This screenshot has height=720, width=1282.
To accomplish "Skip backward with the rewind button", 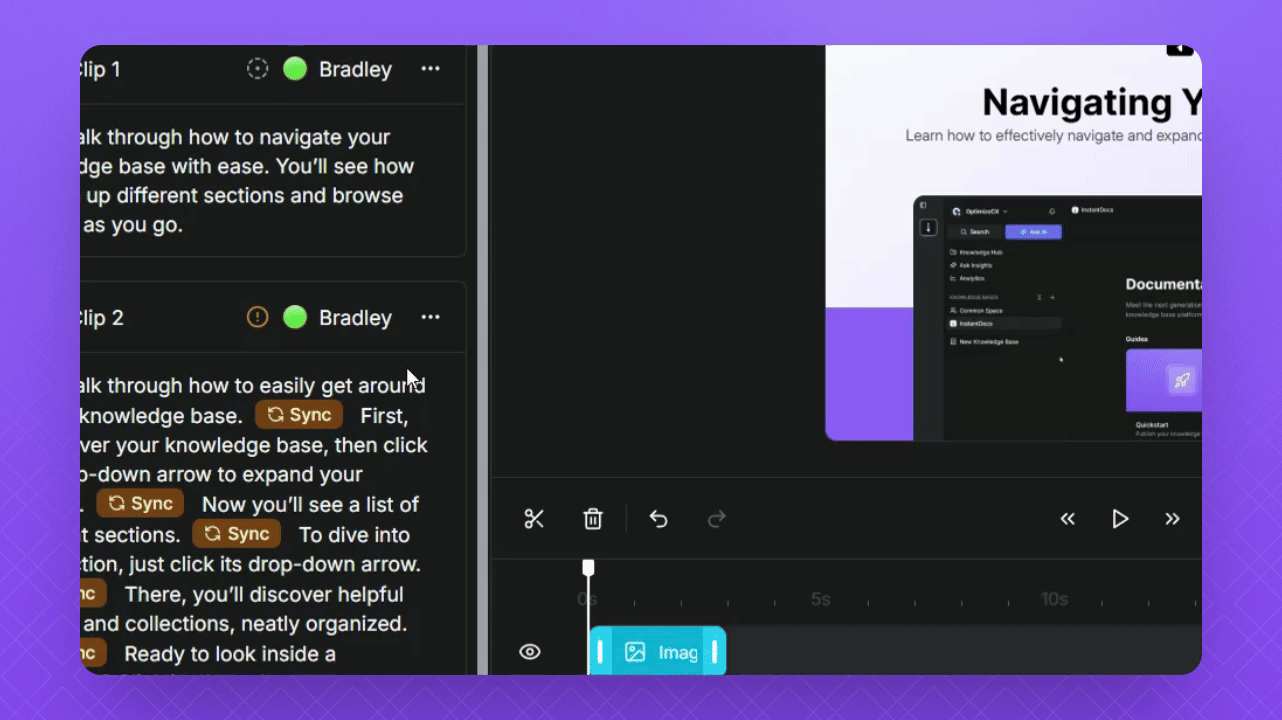I will [x=1068, y=519].
